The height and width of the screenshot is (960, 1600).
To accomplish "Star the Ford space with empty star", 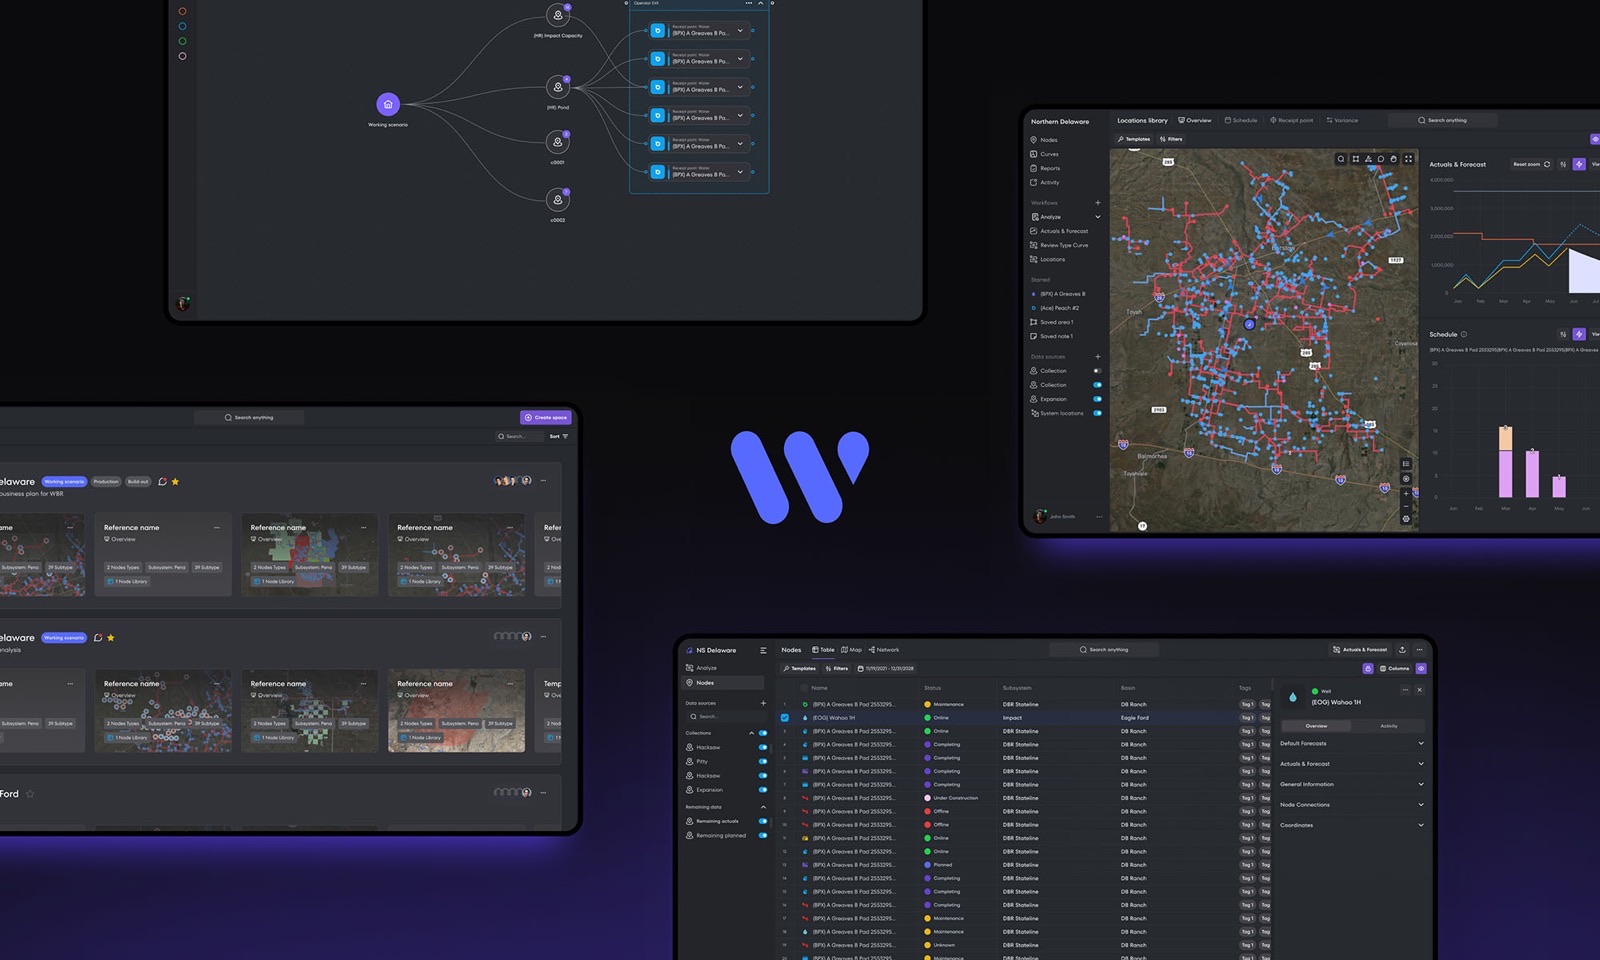I will pyautogui.click(x=30, y=794).
